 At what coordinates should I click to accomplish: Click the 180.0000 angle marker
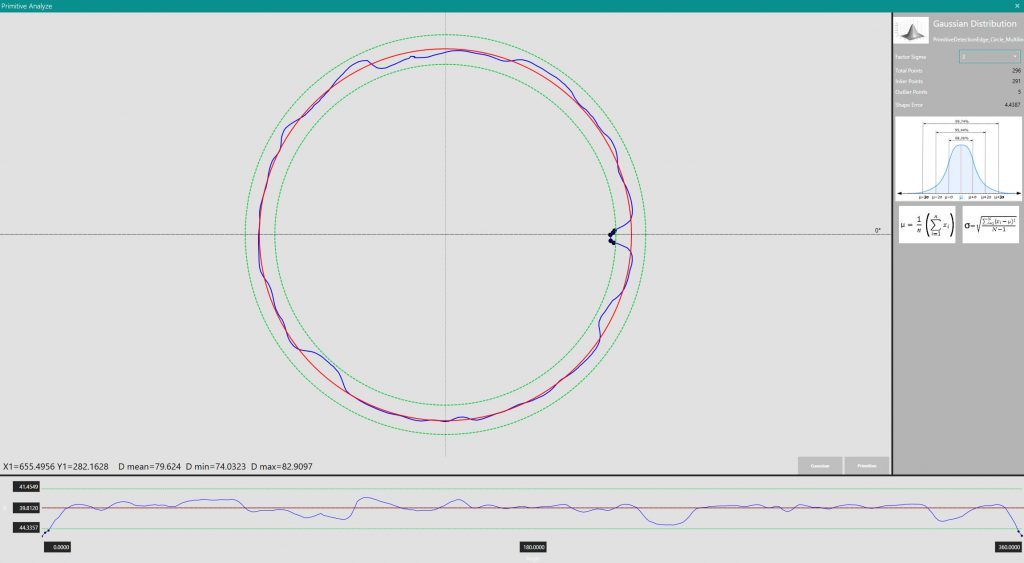(x=533, y=547)
